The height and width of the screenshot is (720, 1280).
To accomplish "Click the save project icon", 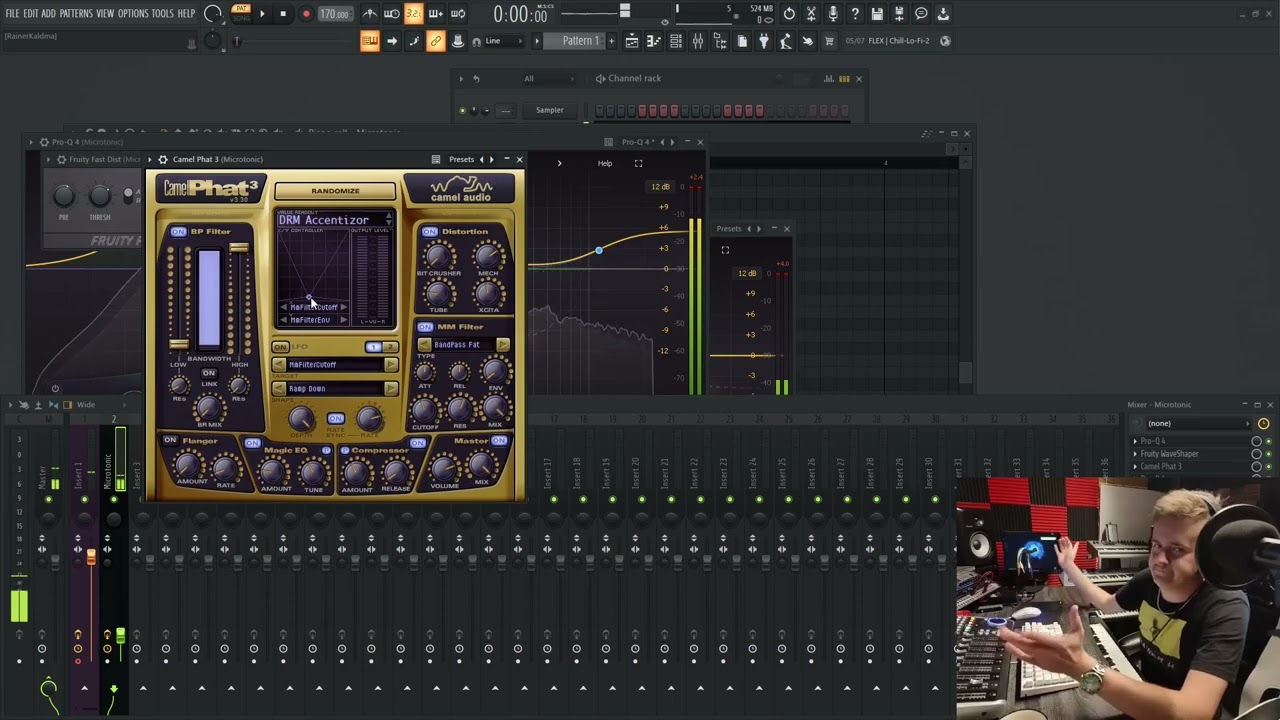I will pos(877,14).
